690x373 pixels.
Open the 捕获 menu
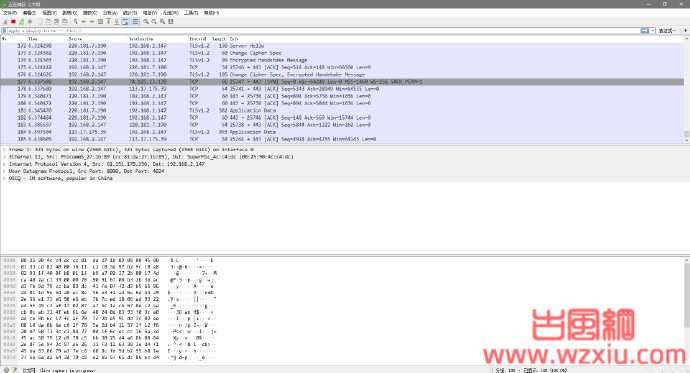(90, 13)
